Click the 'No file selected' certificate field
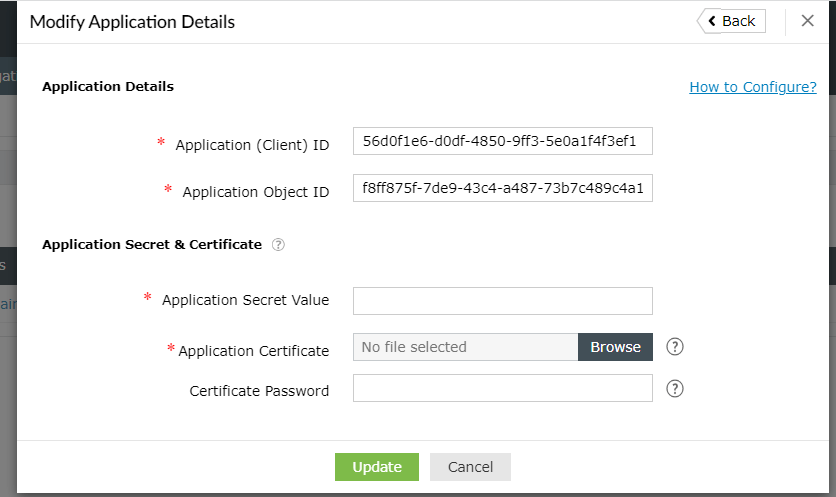 coord(465,347)
